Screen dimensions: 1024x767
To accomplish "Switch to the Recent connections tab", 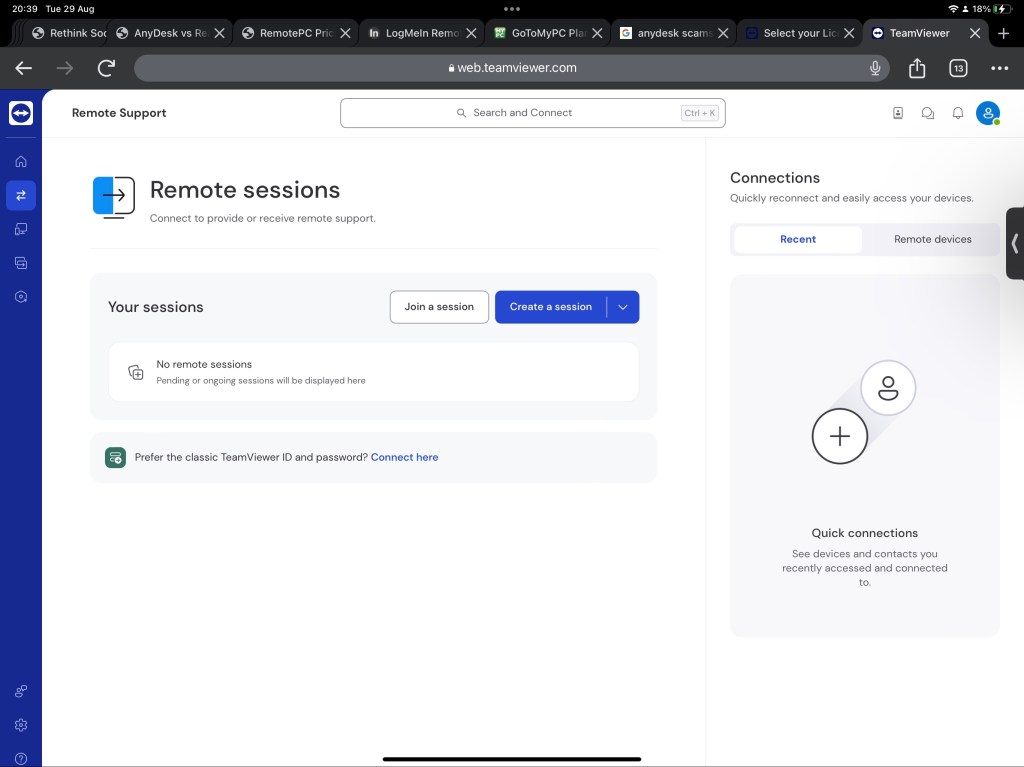I will (x=798, y=239).
